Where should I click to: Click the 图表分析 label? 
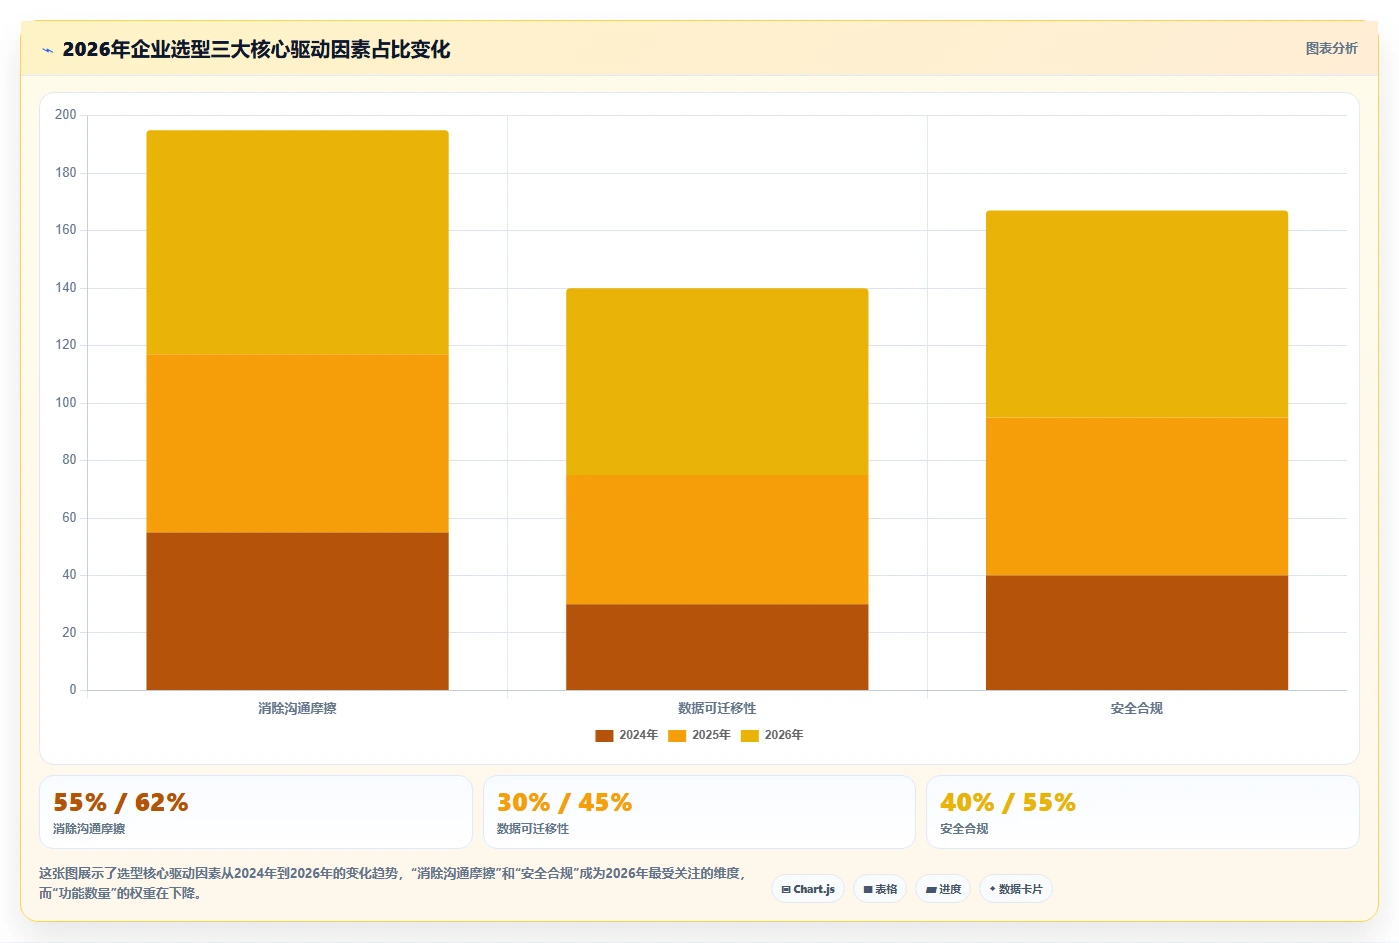(x=1331, y=48)
